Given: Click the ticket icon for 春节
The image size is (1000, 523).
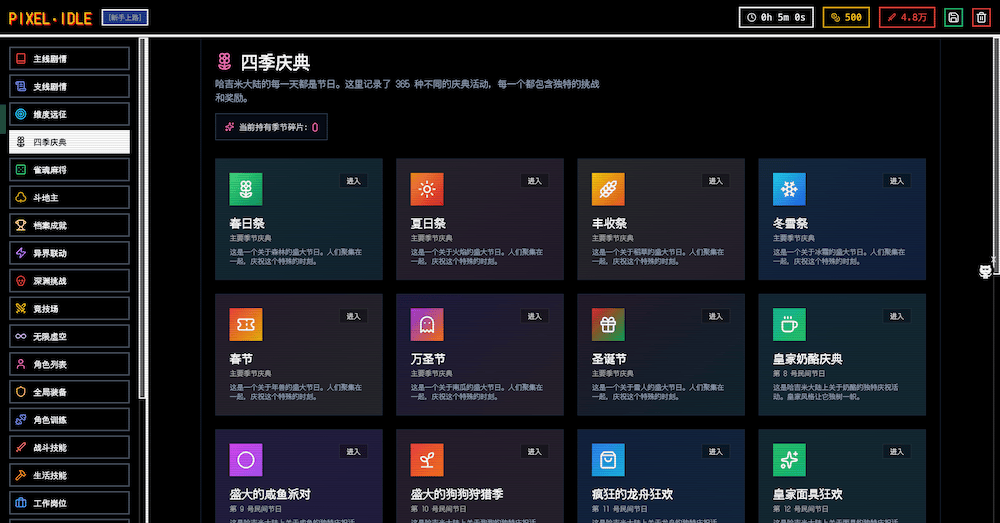Looking at the screenshot, I should point(245,324).
